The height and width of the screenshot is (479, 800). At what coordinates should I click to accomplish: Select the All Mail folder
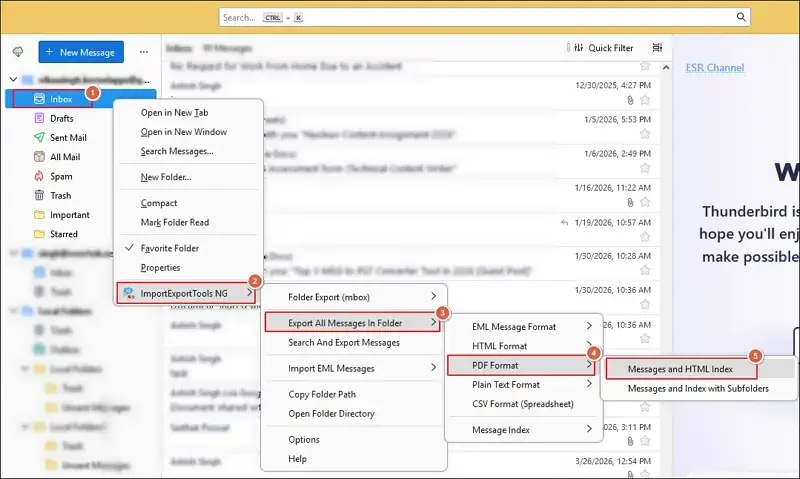(65, 157)
